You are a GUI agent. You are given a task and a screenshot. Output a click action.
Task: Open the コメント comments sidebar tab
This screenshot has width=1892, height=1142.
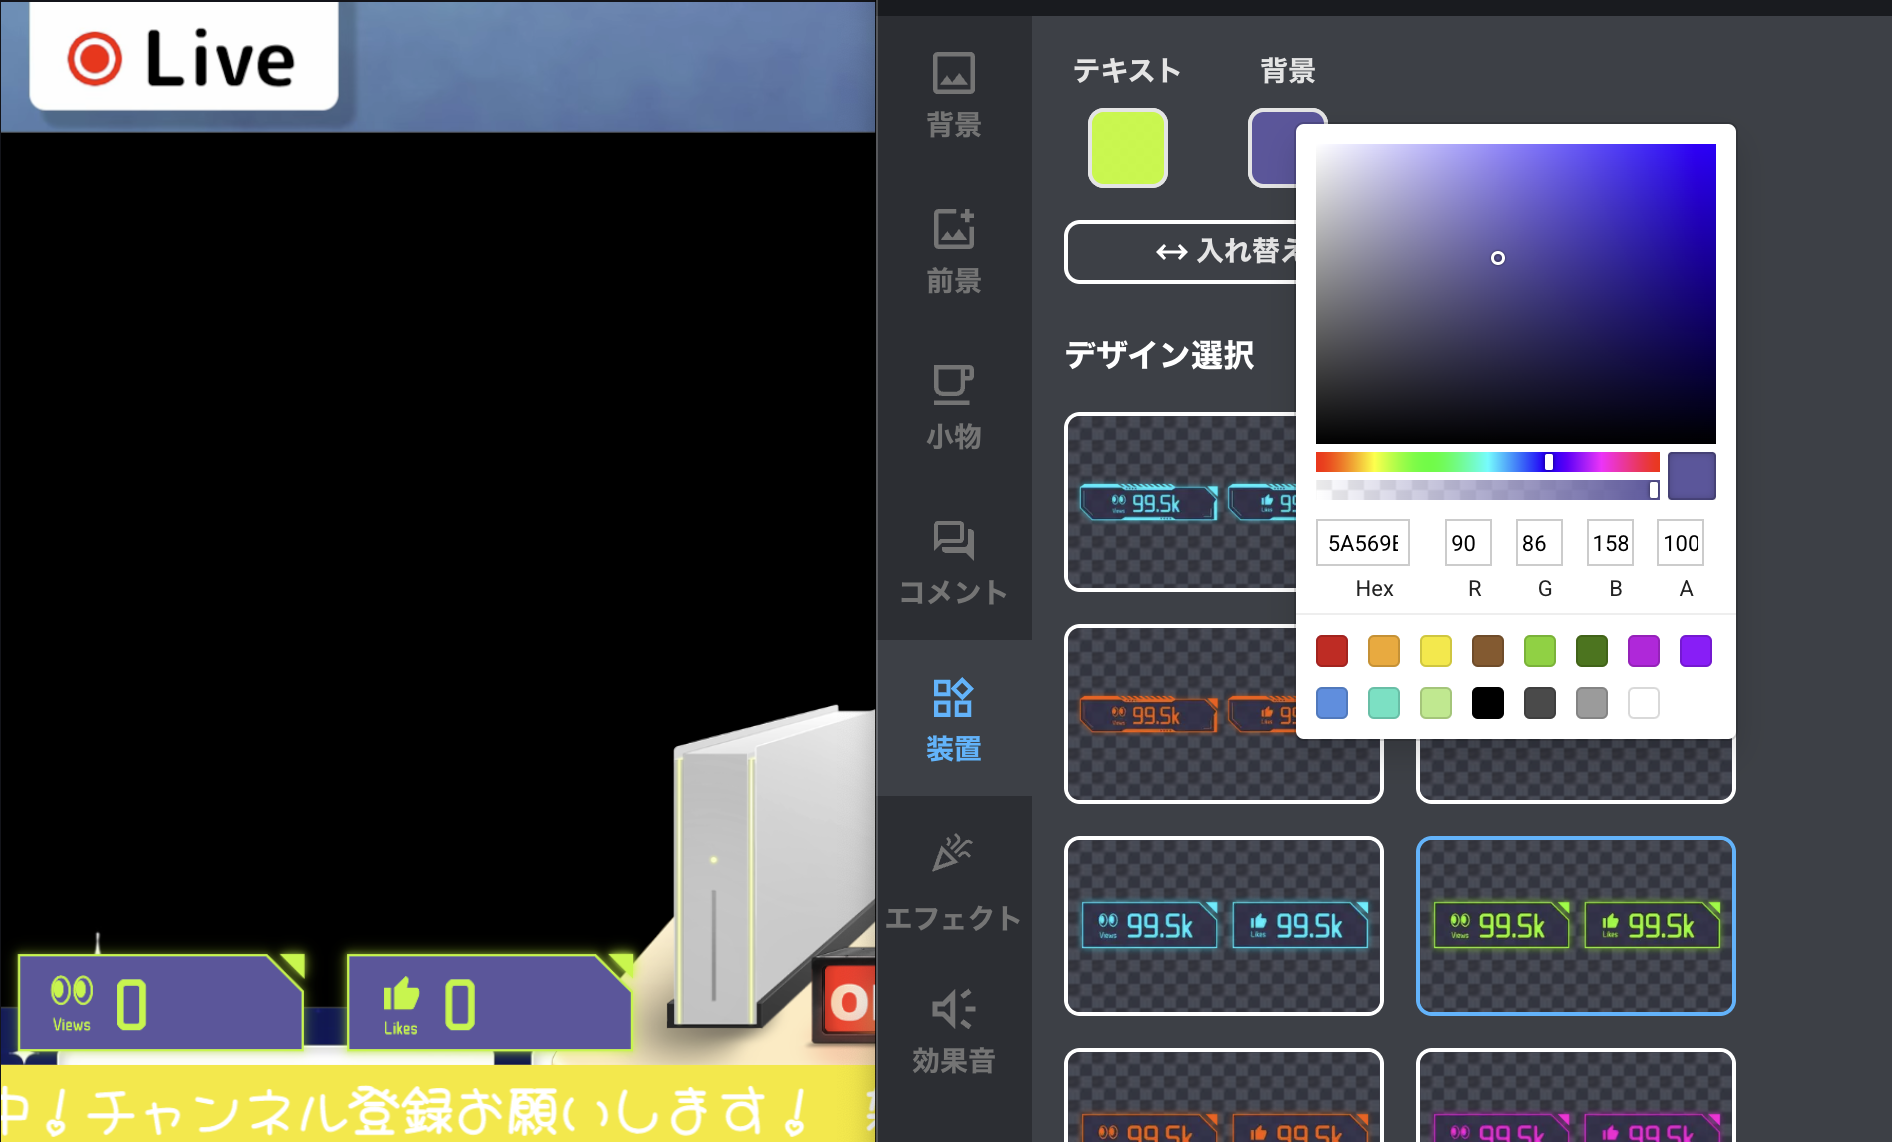click(953, 563)
